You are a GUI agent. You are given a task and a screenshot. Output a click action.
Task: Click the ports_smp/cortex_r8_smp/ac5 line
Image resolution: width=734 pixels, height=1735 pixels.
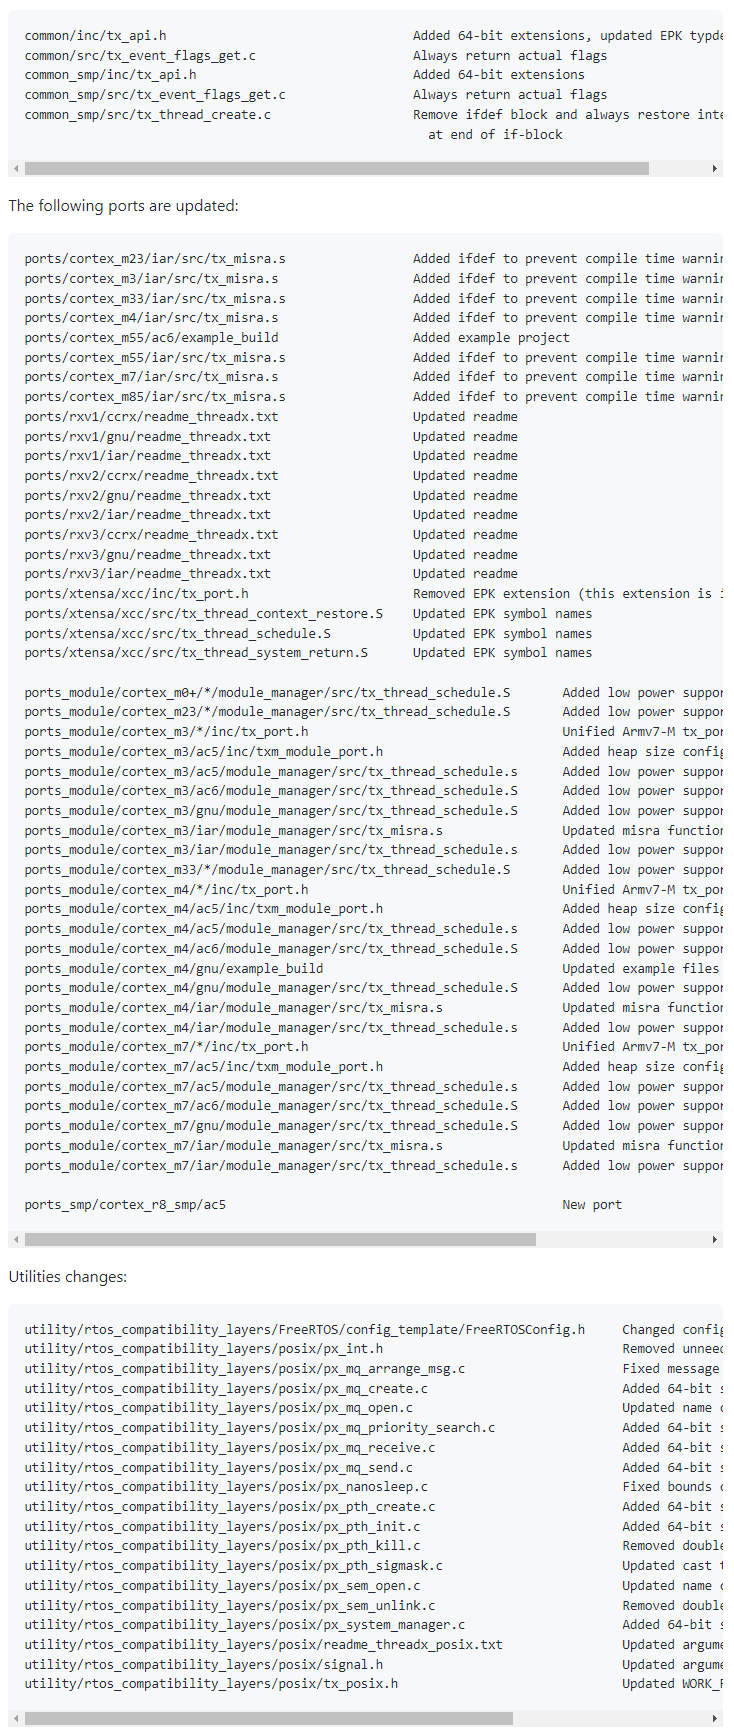[125, 1205]
